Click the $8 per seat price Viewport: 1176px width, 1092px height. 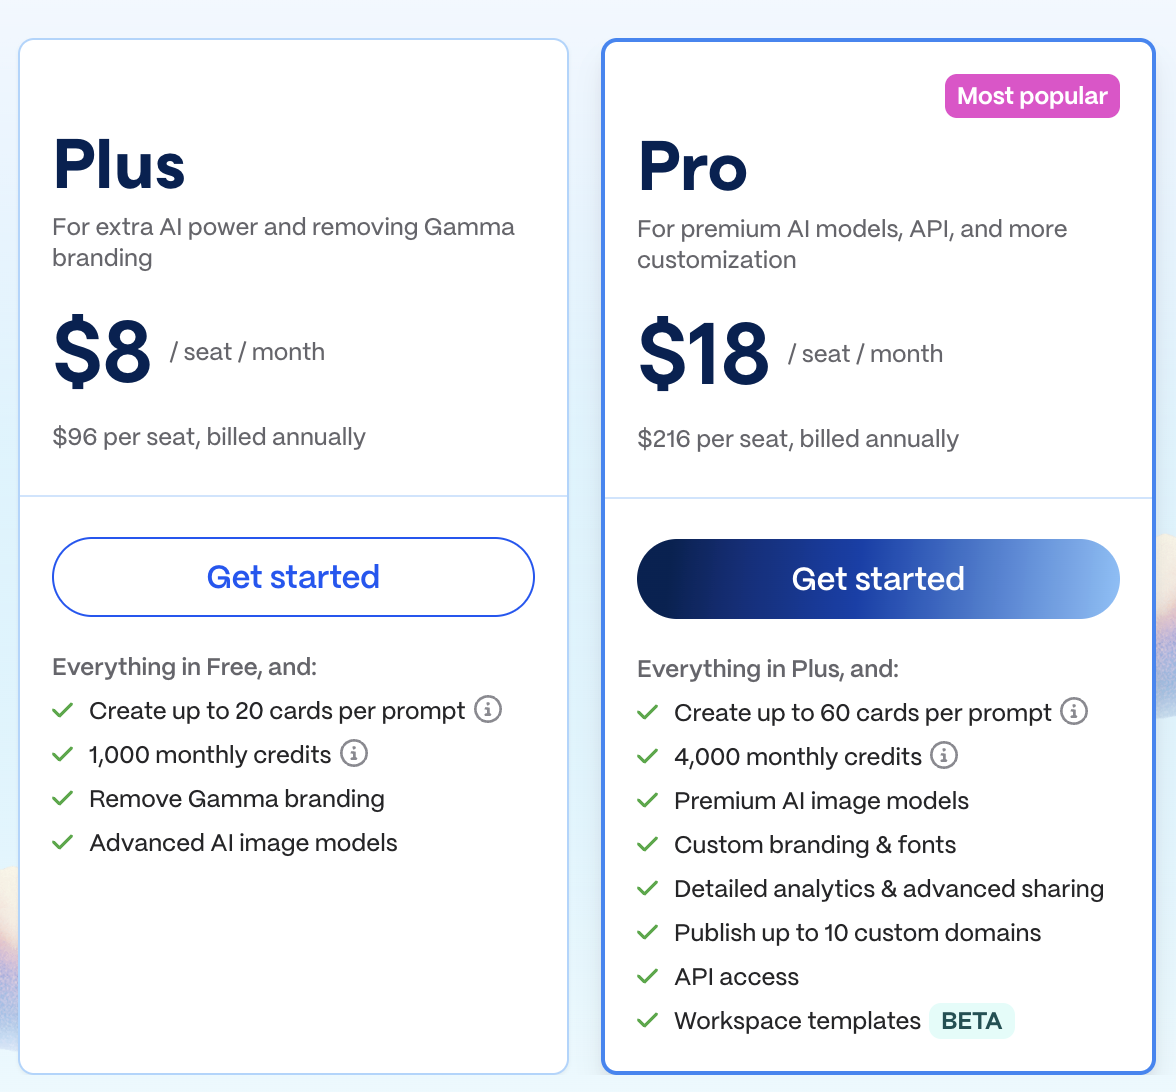point(102,352)
